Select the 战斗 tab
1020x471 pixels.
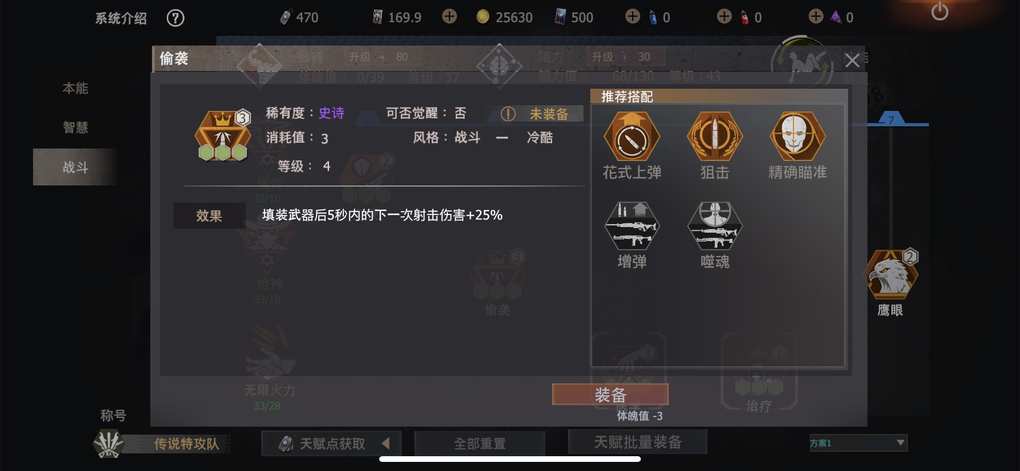pos(75,167)
